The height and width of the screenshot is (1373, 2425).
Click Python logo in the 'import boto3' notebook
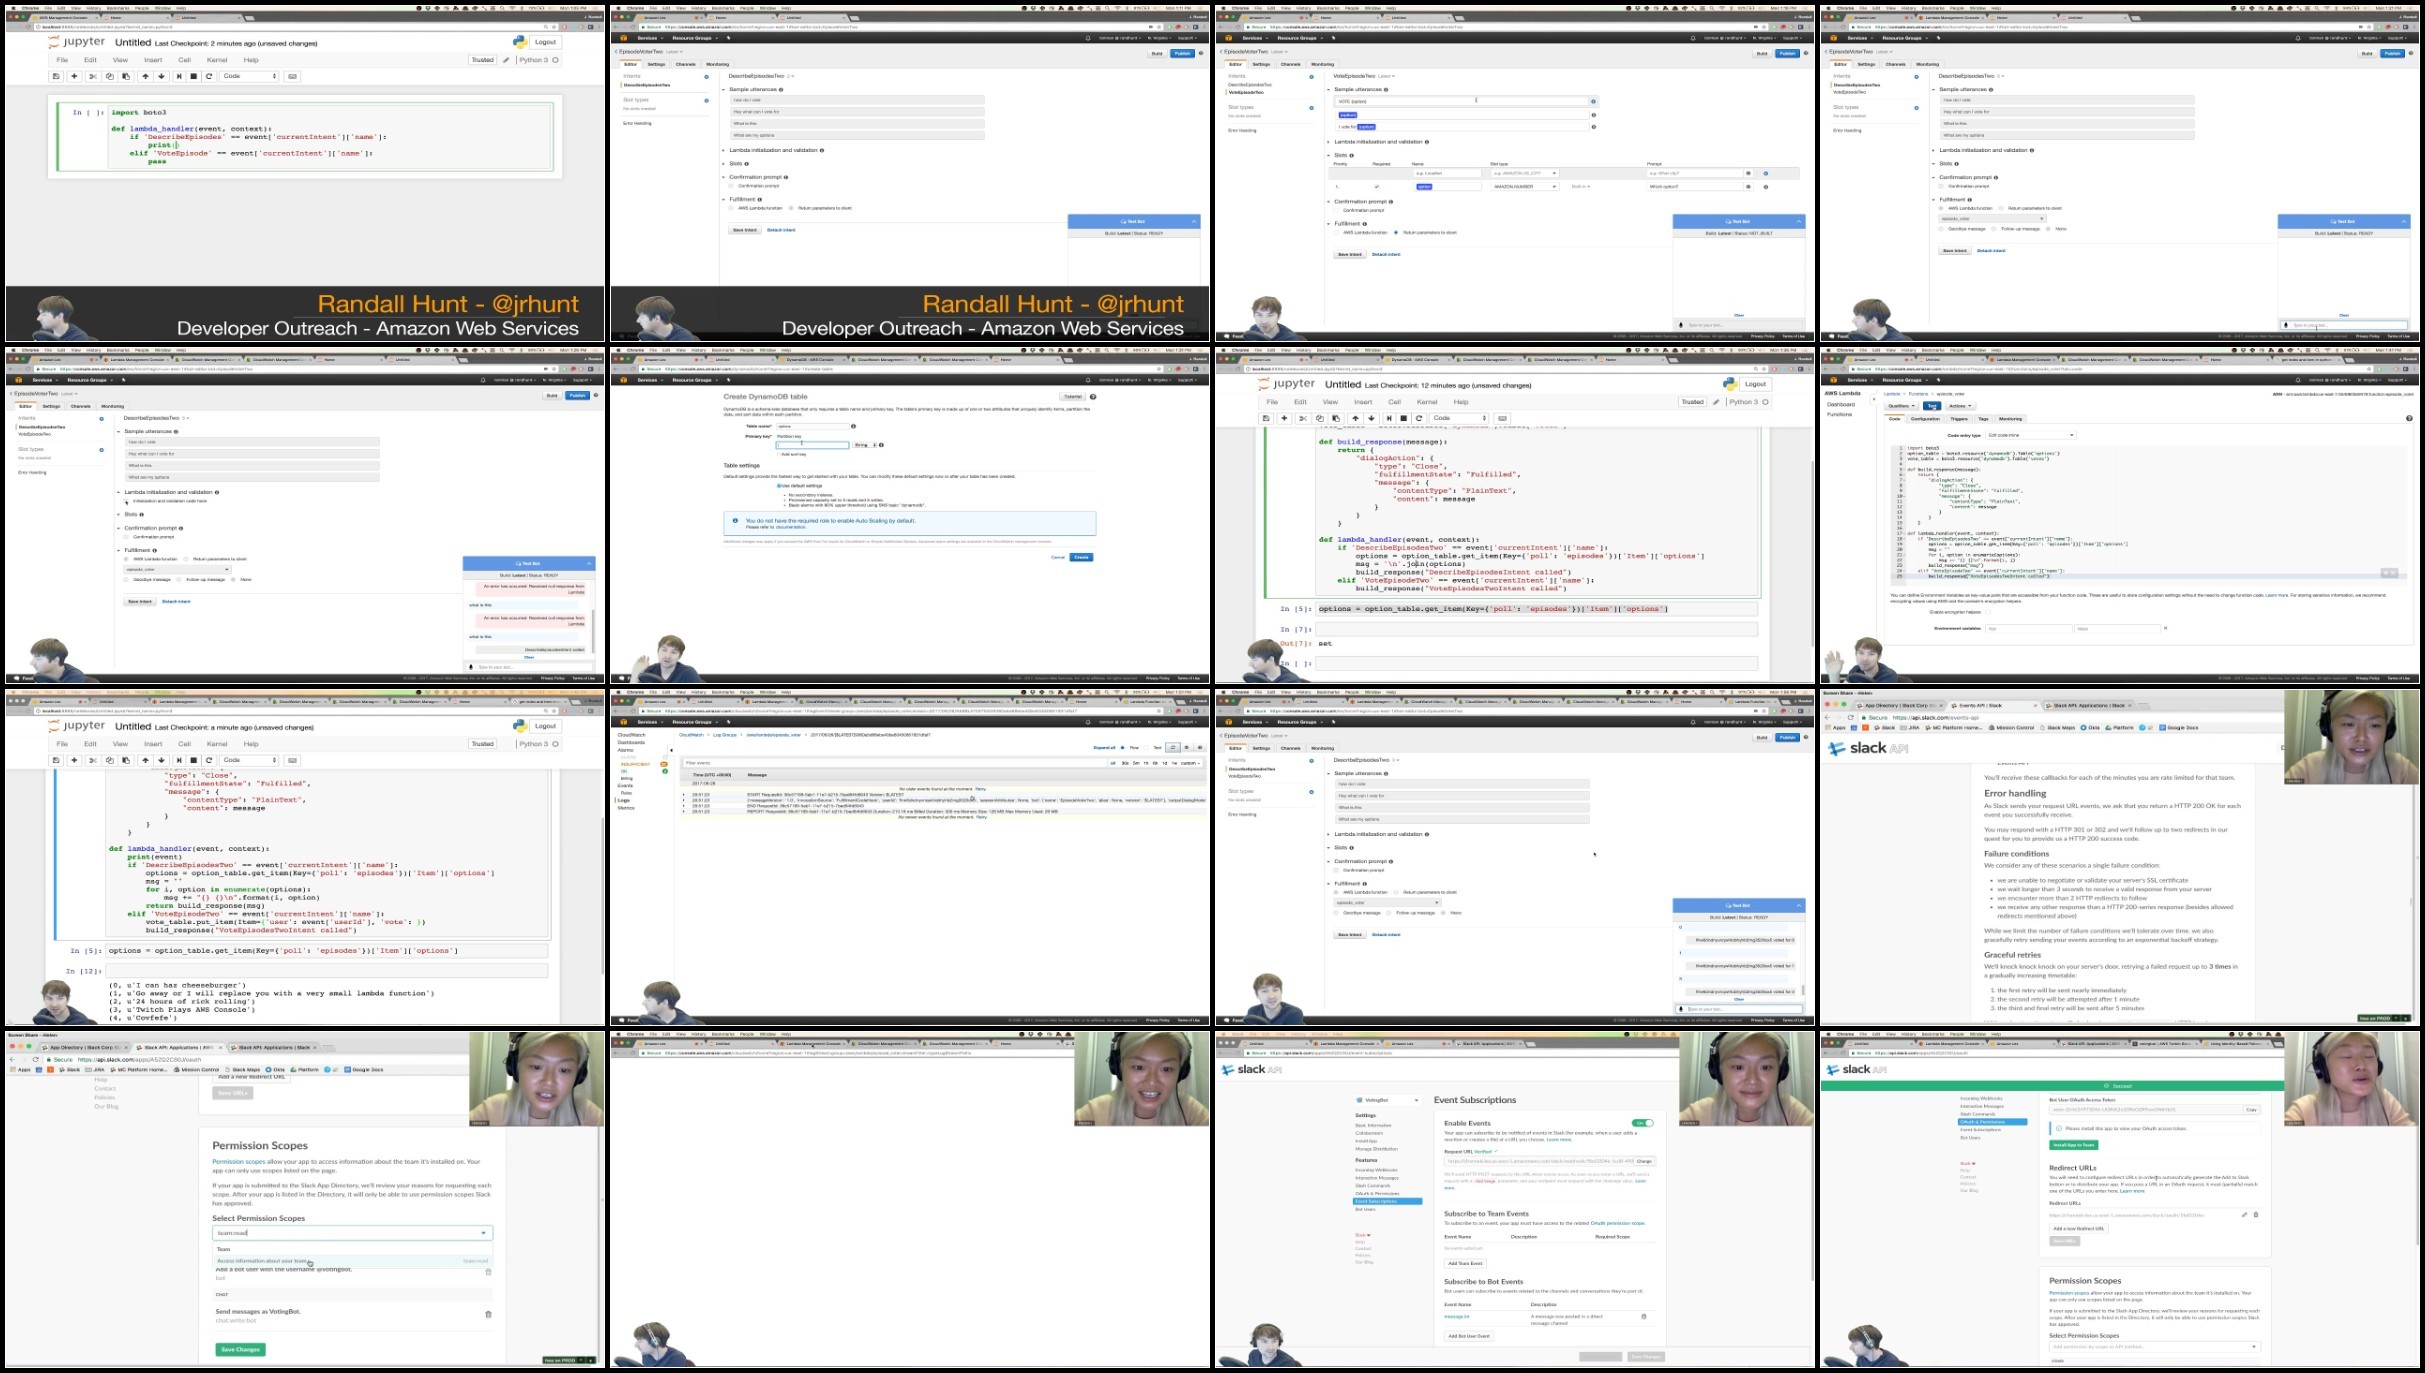click(519, 42)
